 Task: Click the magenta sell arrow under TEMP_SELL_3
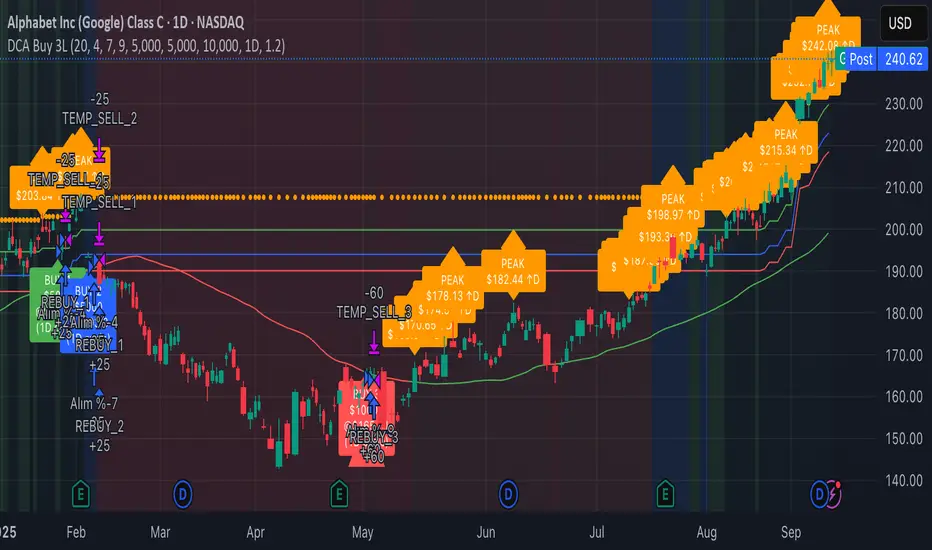[x=373, y=344]
